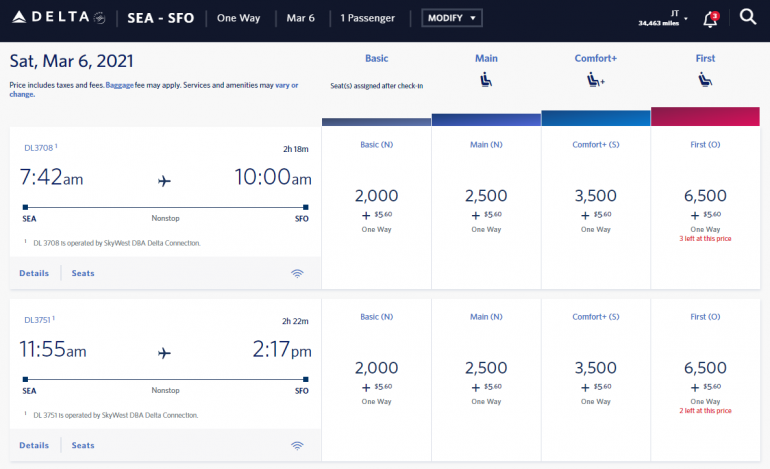This screenshot has width=770, height=469.
Task: View Seats for the 7:42am flight
Action: click(83, 273)
